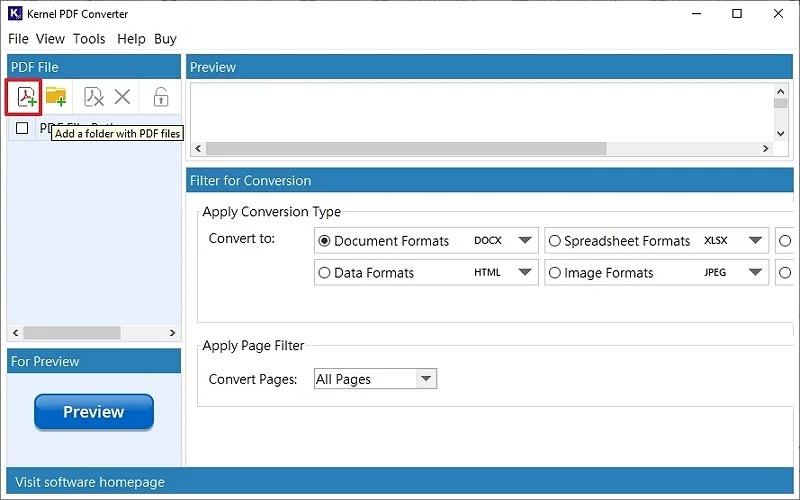Click the Add folder with PDF files icon

coord(56,96)
